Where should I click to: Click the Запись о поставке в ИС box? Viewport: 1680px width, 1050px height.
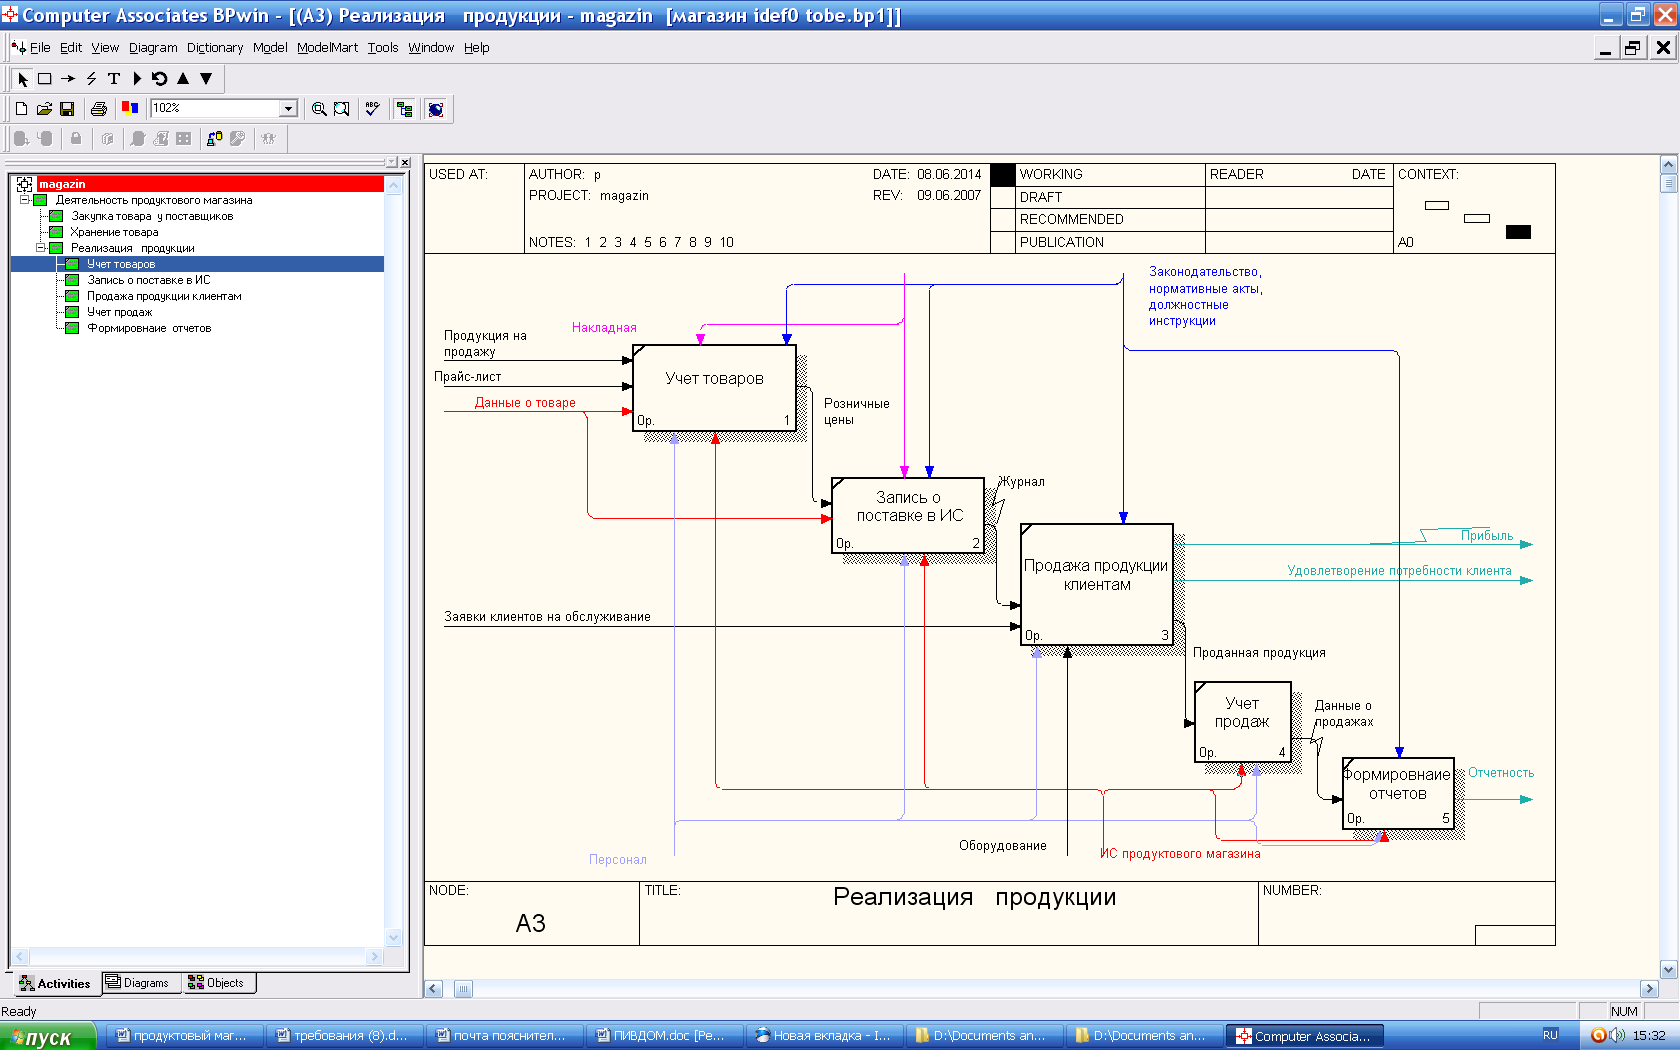(909, 515)
